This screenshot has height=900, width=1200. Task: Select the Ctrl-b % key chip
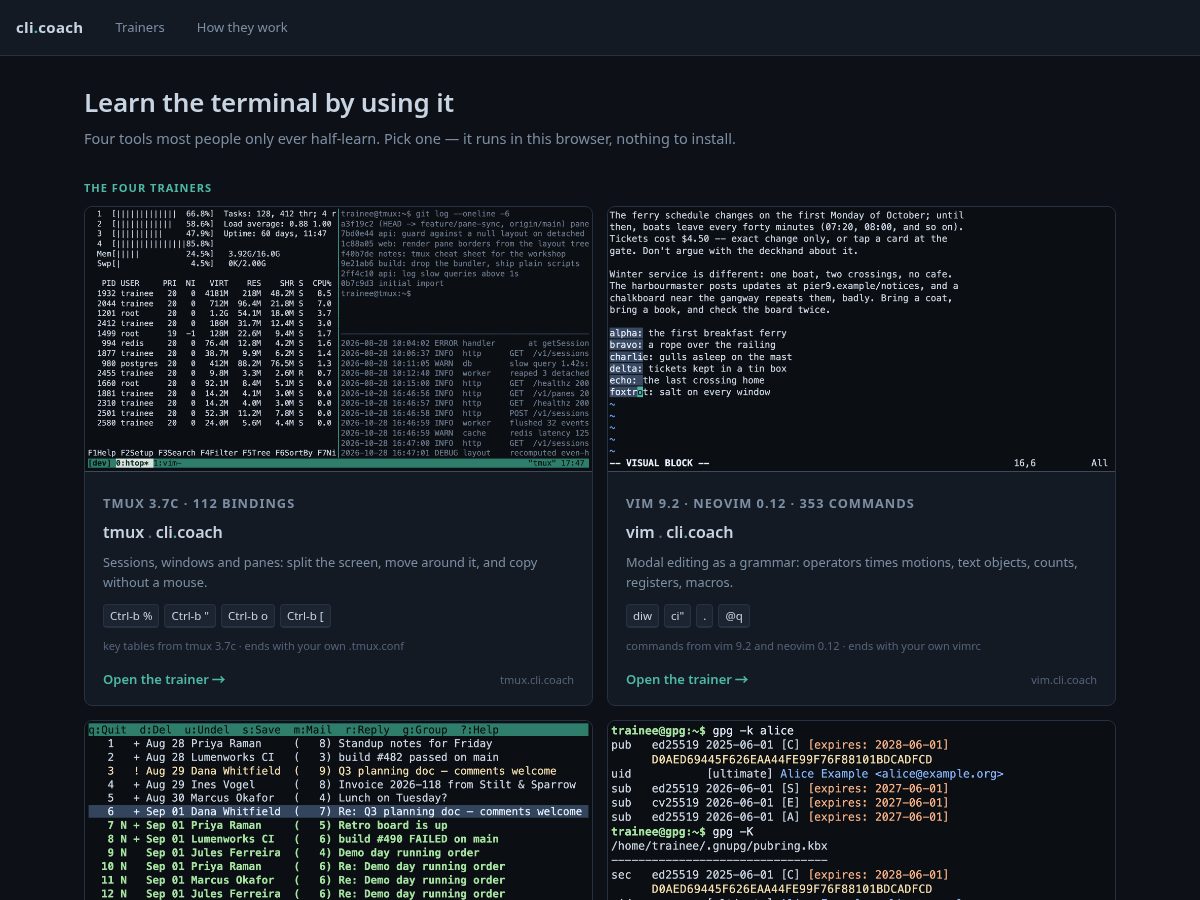pos(131,616)
